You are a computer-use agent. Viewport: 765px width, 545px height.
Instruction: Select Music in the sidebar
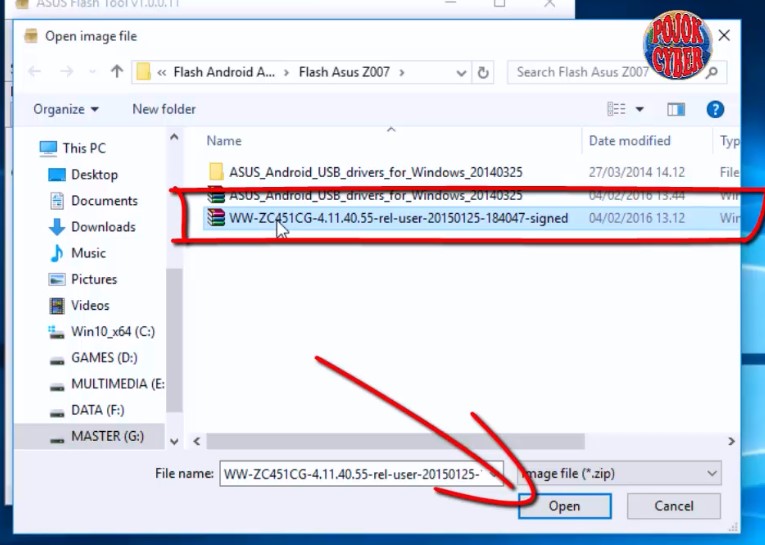(88, 253)
